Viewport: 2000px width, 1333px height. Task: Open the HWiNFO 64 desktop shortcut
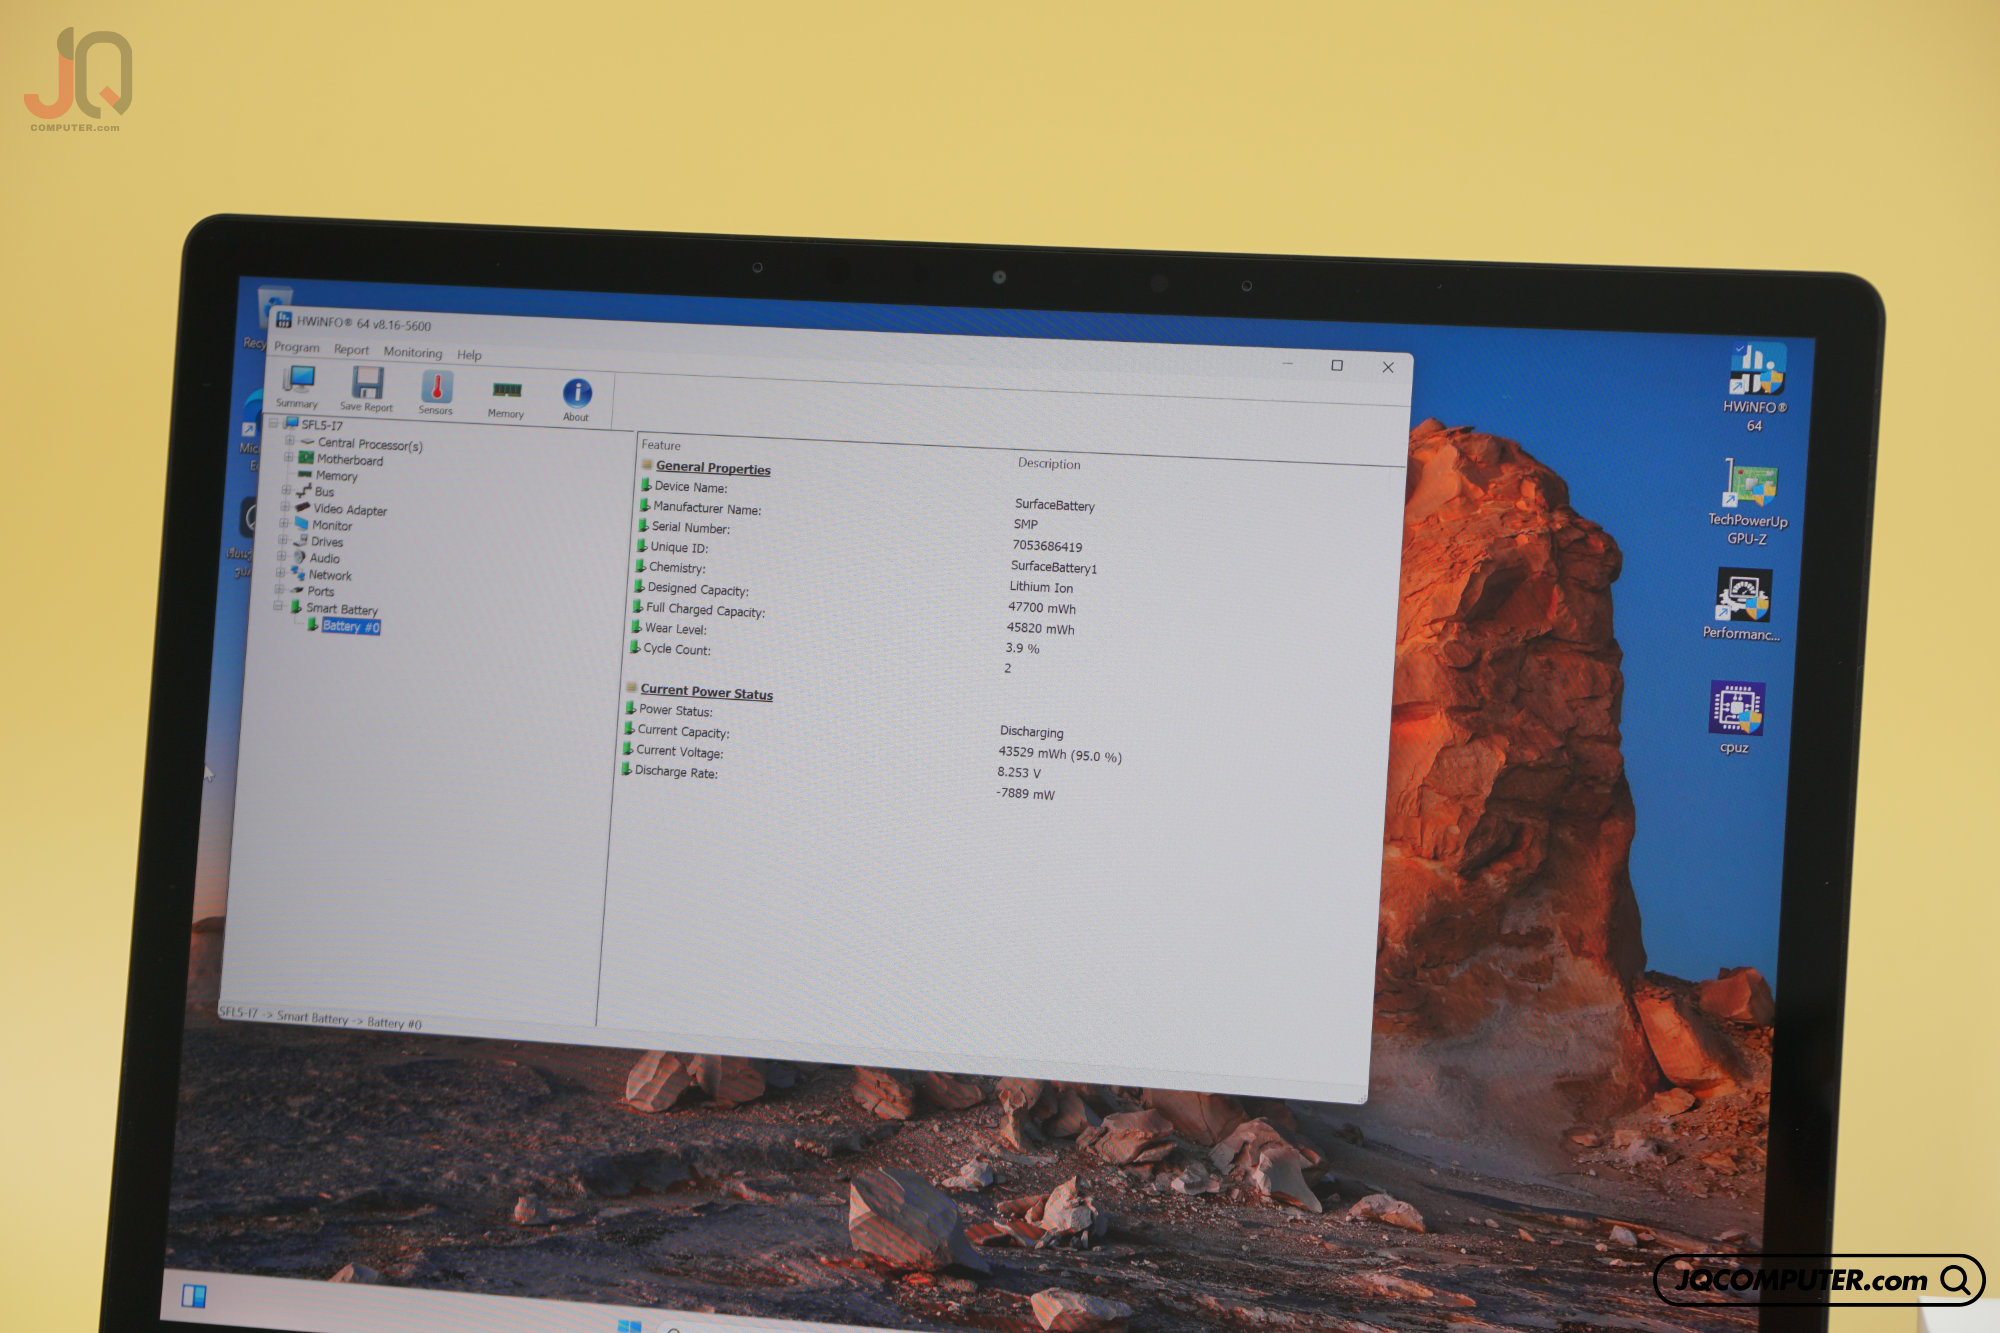(x=1756, y=386)
